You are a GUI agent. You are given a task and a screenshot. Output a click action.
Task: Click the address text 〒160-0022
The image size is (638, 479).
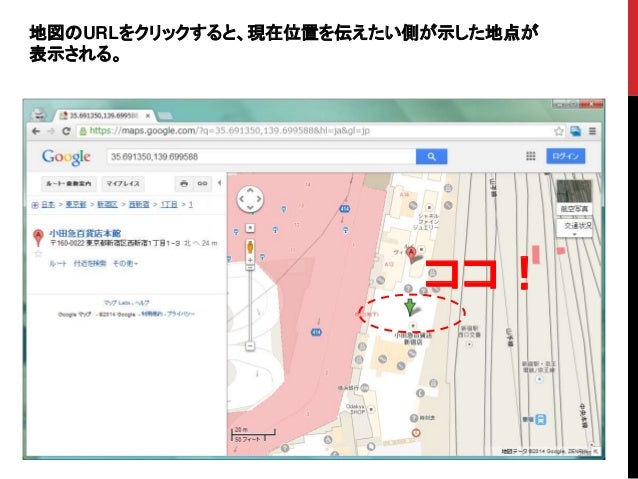(68, 243)
